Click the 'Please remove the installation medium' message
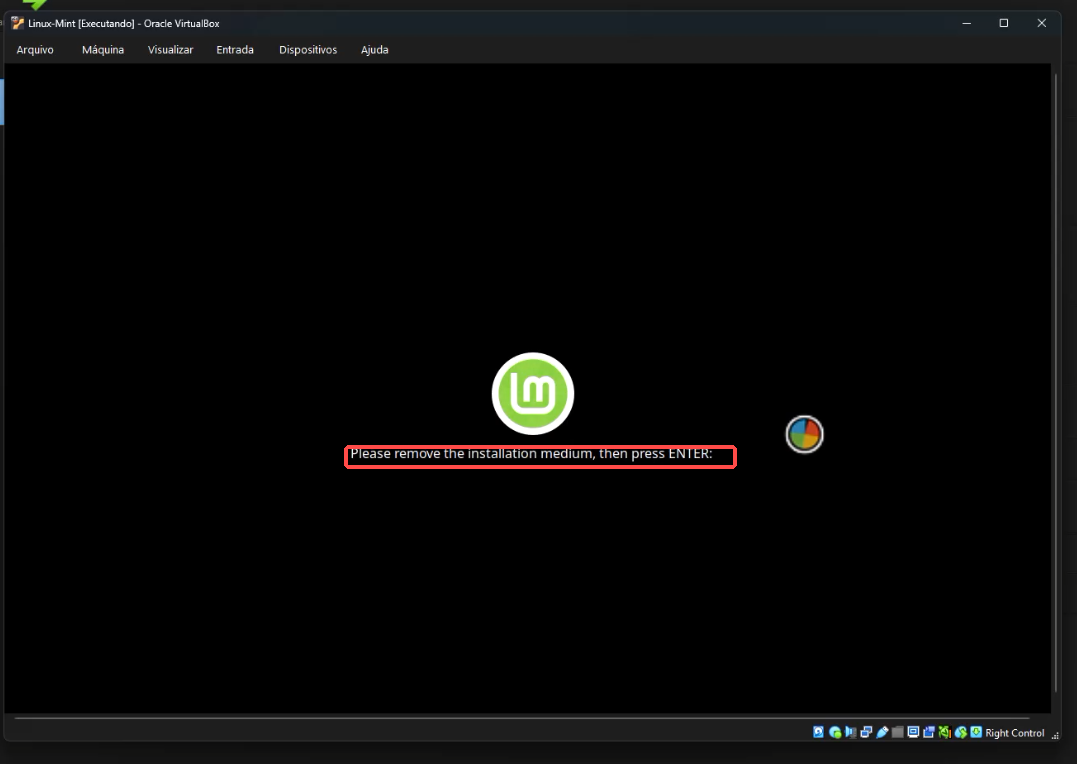Viewport: 1077px width, 764px height. 532,453
